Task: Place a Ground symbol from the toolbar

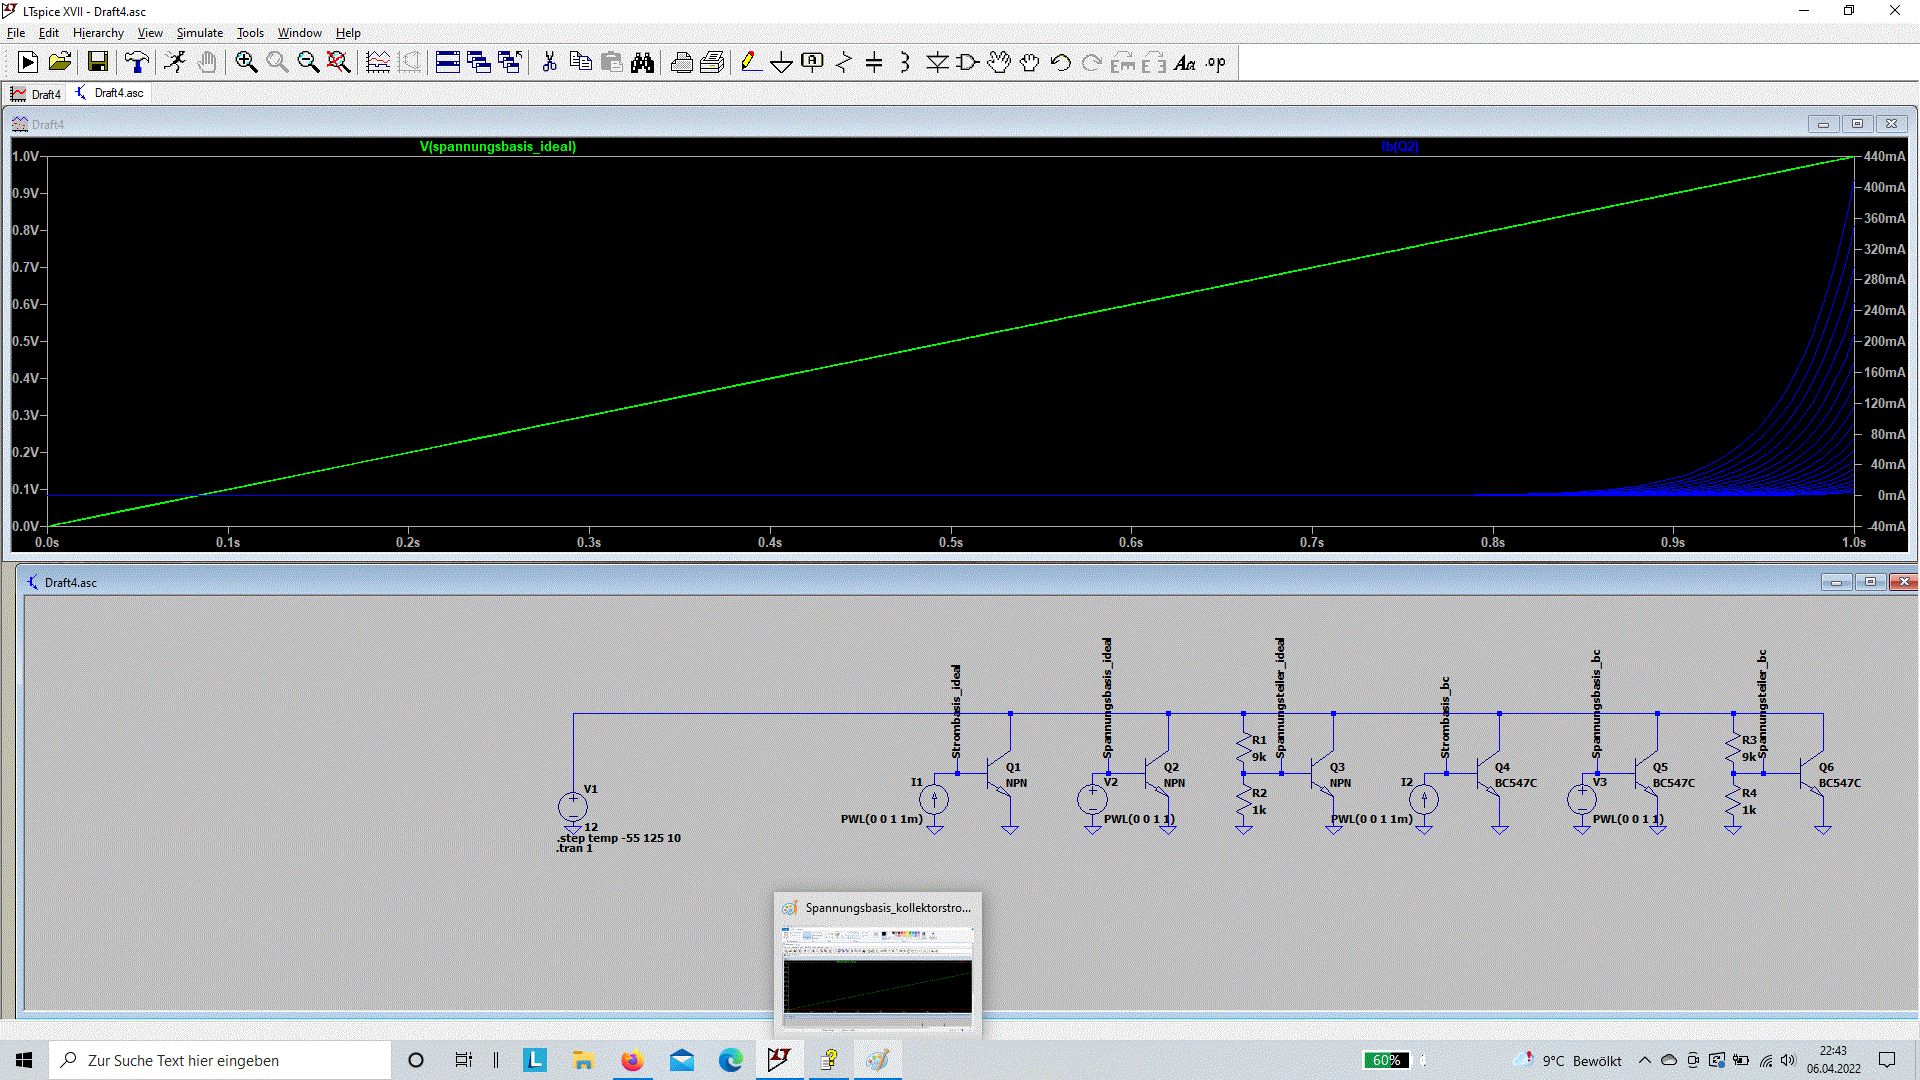Action: [781, 62]
